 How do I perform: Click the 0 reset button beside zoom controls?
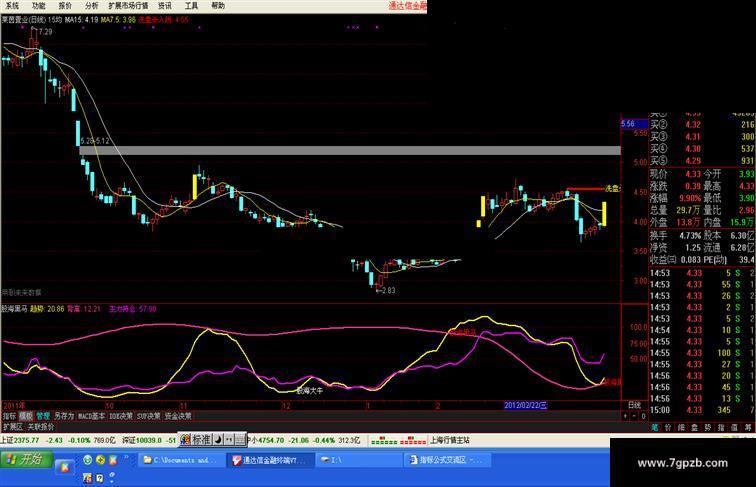point(643,416)
